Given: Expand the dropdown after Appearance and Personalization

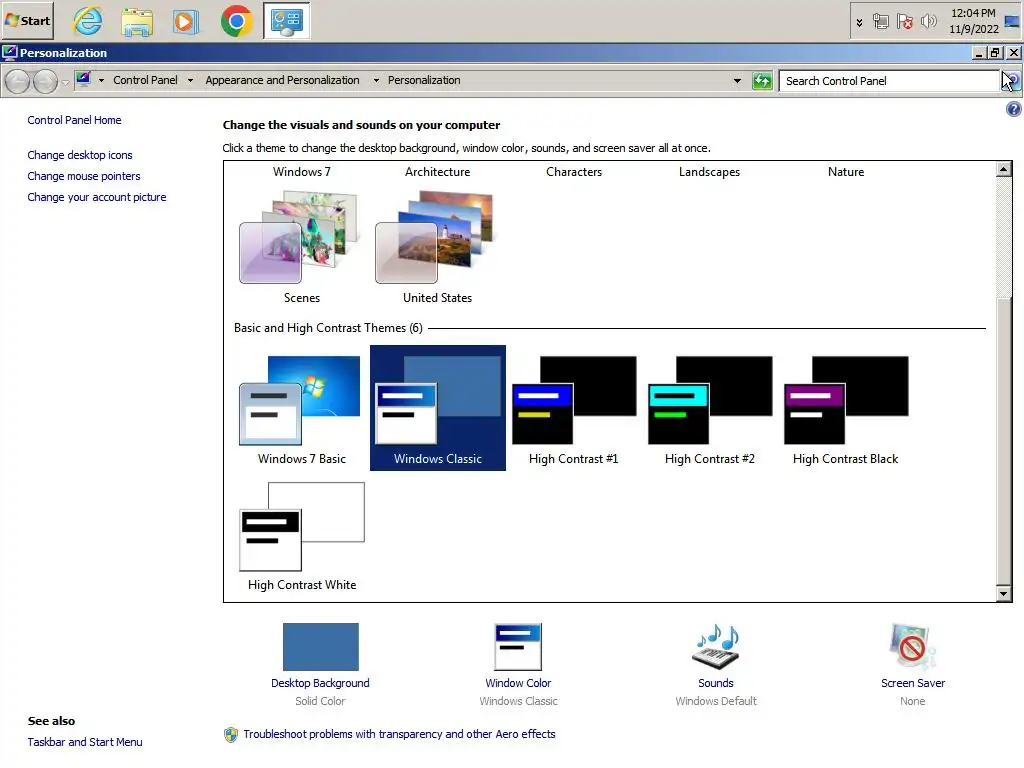Looking at the screenshot, I should pos(376,80).
